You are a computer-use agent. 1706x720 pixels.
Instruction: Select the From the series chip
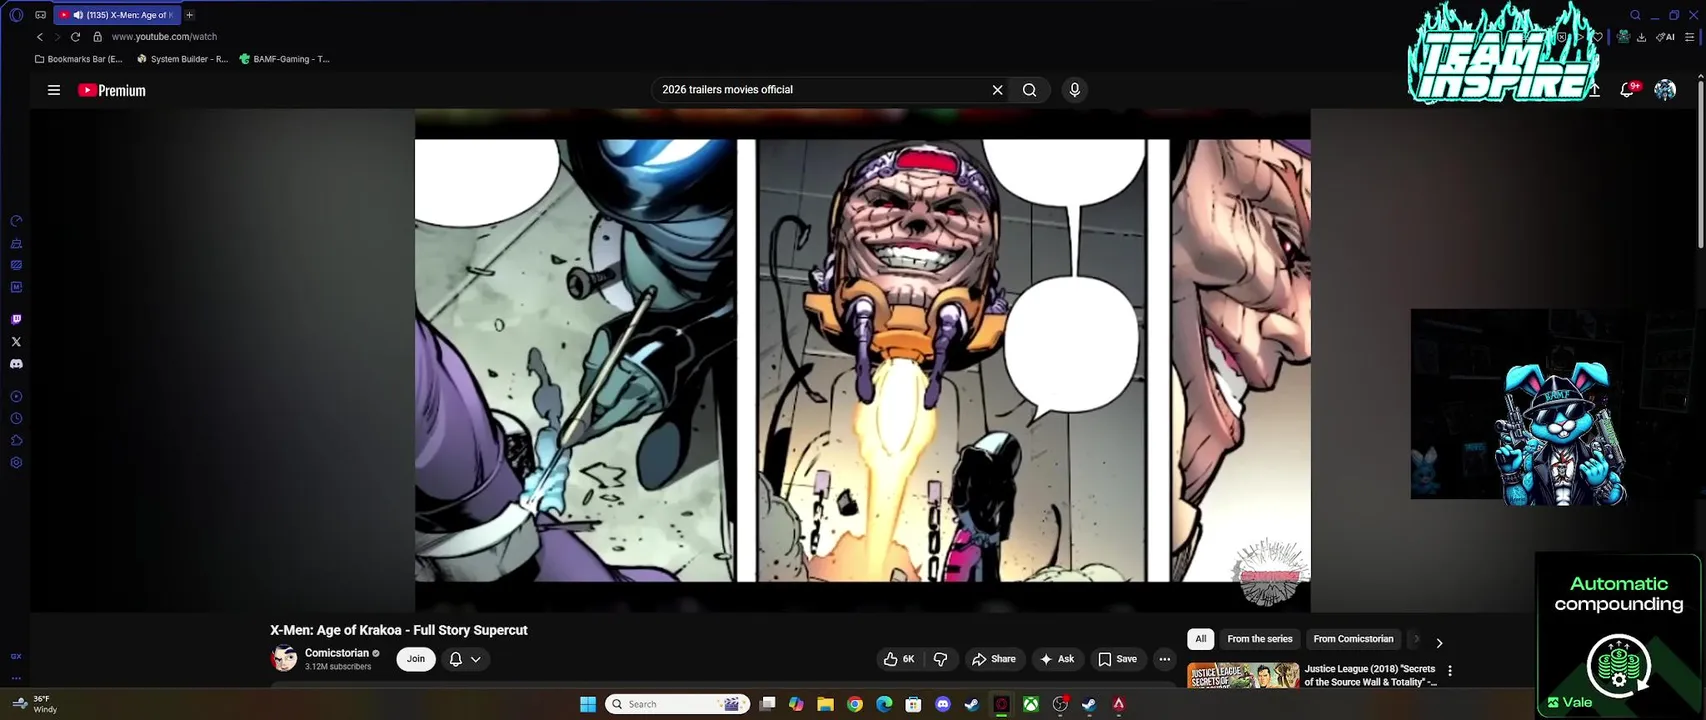1260,639
